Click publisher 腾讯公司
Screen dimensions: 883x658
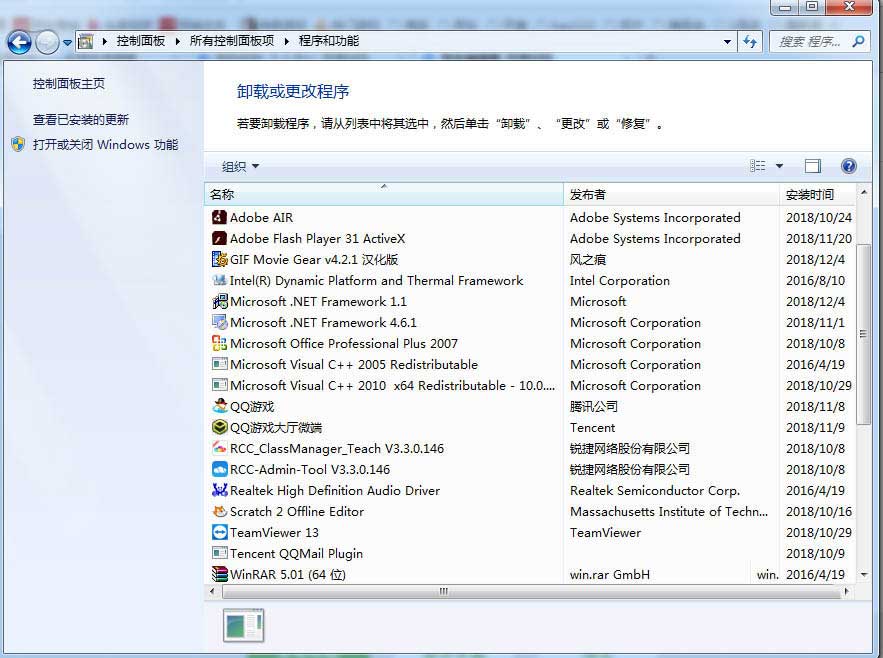coord(594,407)
